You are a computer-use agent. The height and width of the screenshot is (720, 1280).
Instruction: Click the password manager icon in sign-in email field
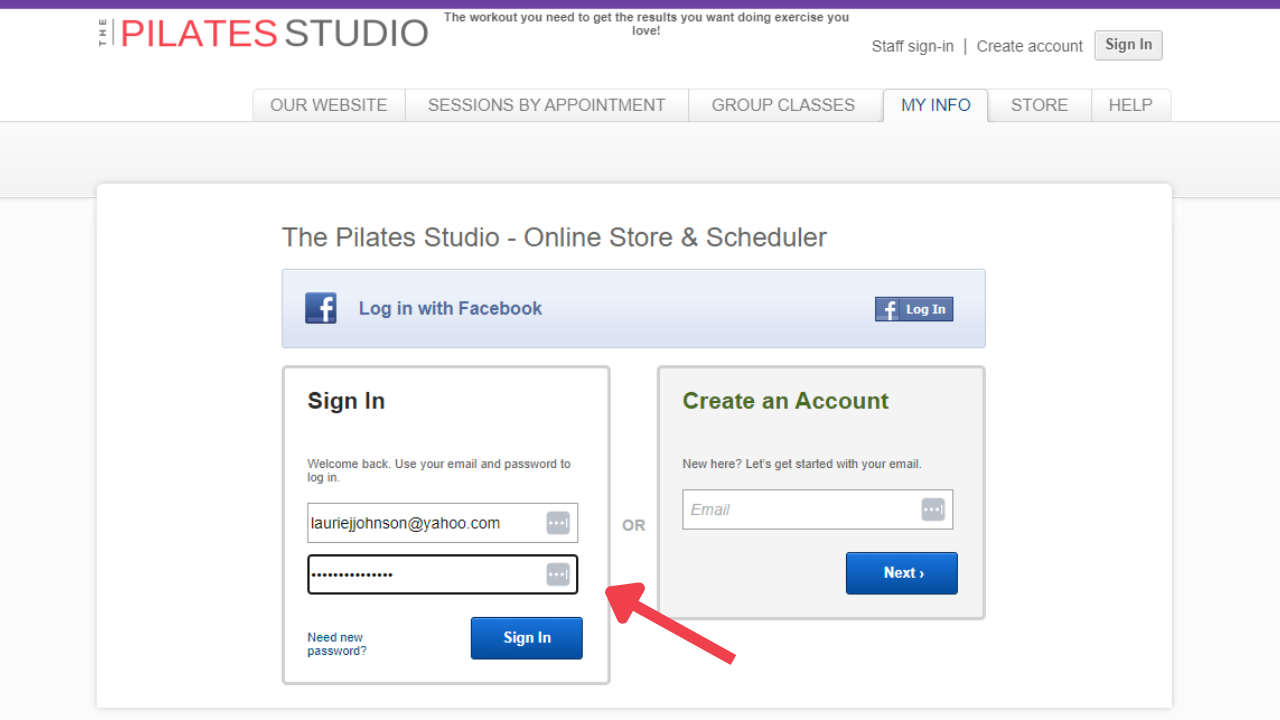pos(558,523)
